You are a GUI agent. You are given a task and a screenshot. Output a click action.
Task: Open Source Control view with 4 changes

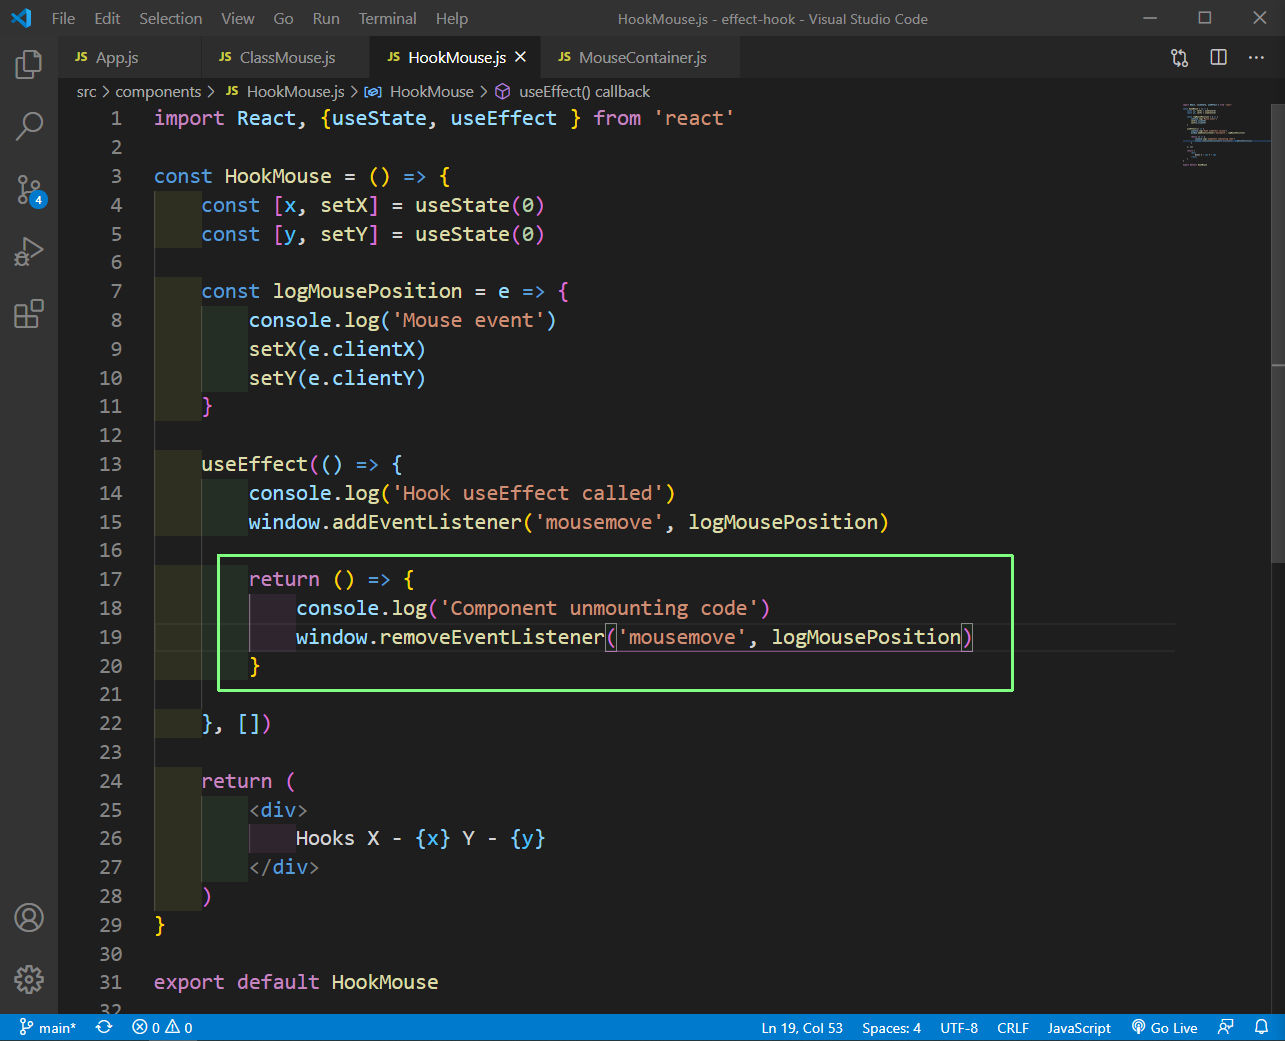click(29, 189)
